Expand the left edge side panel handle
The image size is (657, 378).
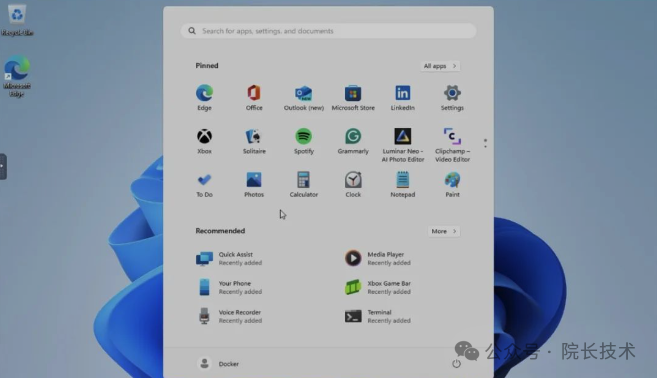(3, 166)
